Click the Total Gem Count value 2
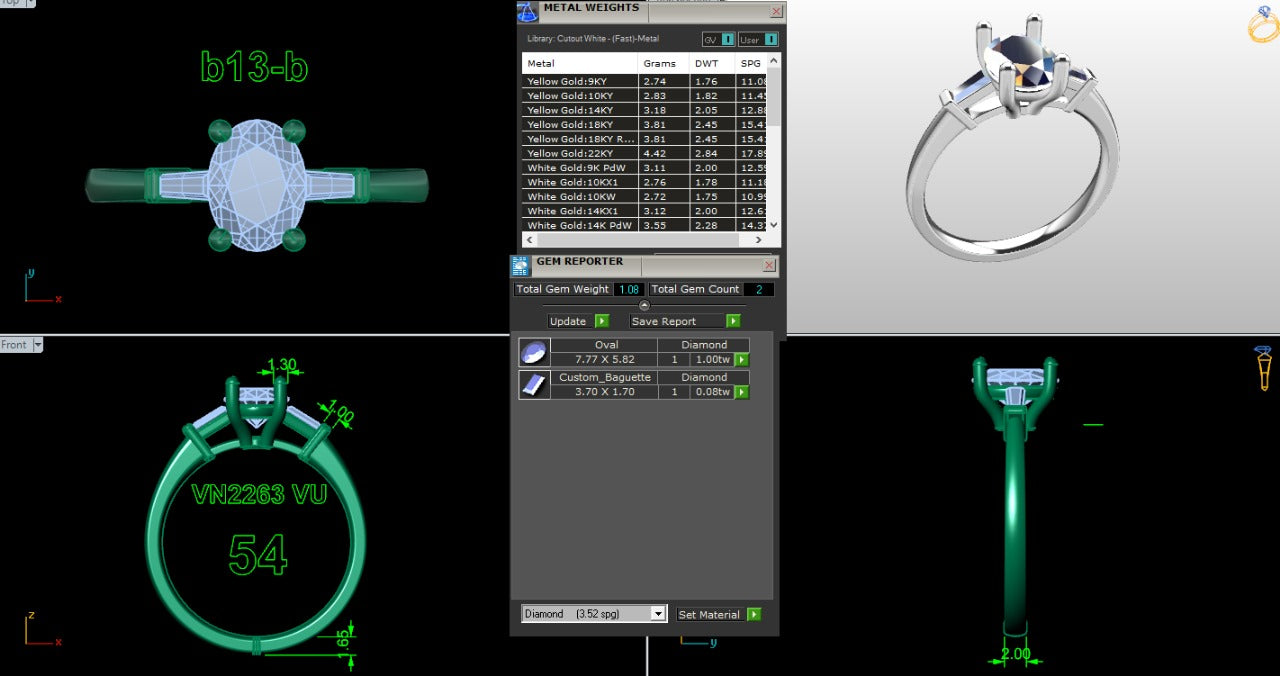This screenshot has height=676, width=1280. [x=758, y=289]
